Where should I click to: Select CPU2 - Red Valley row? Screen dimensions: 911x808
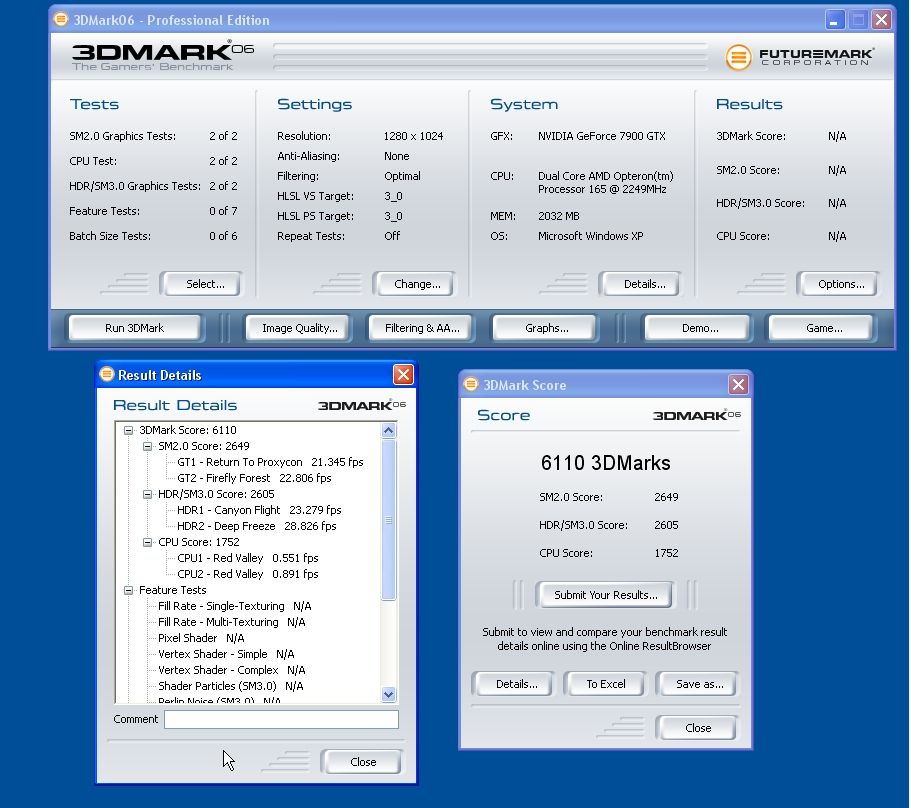click(x=248, y=574)
